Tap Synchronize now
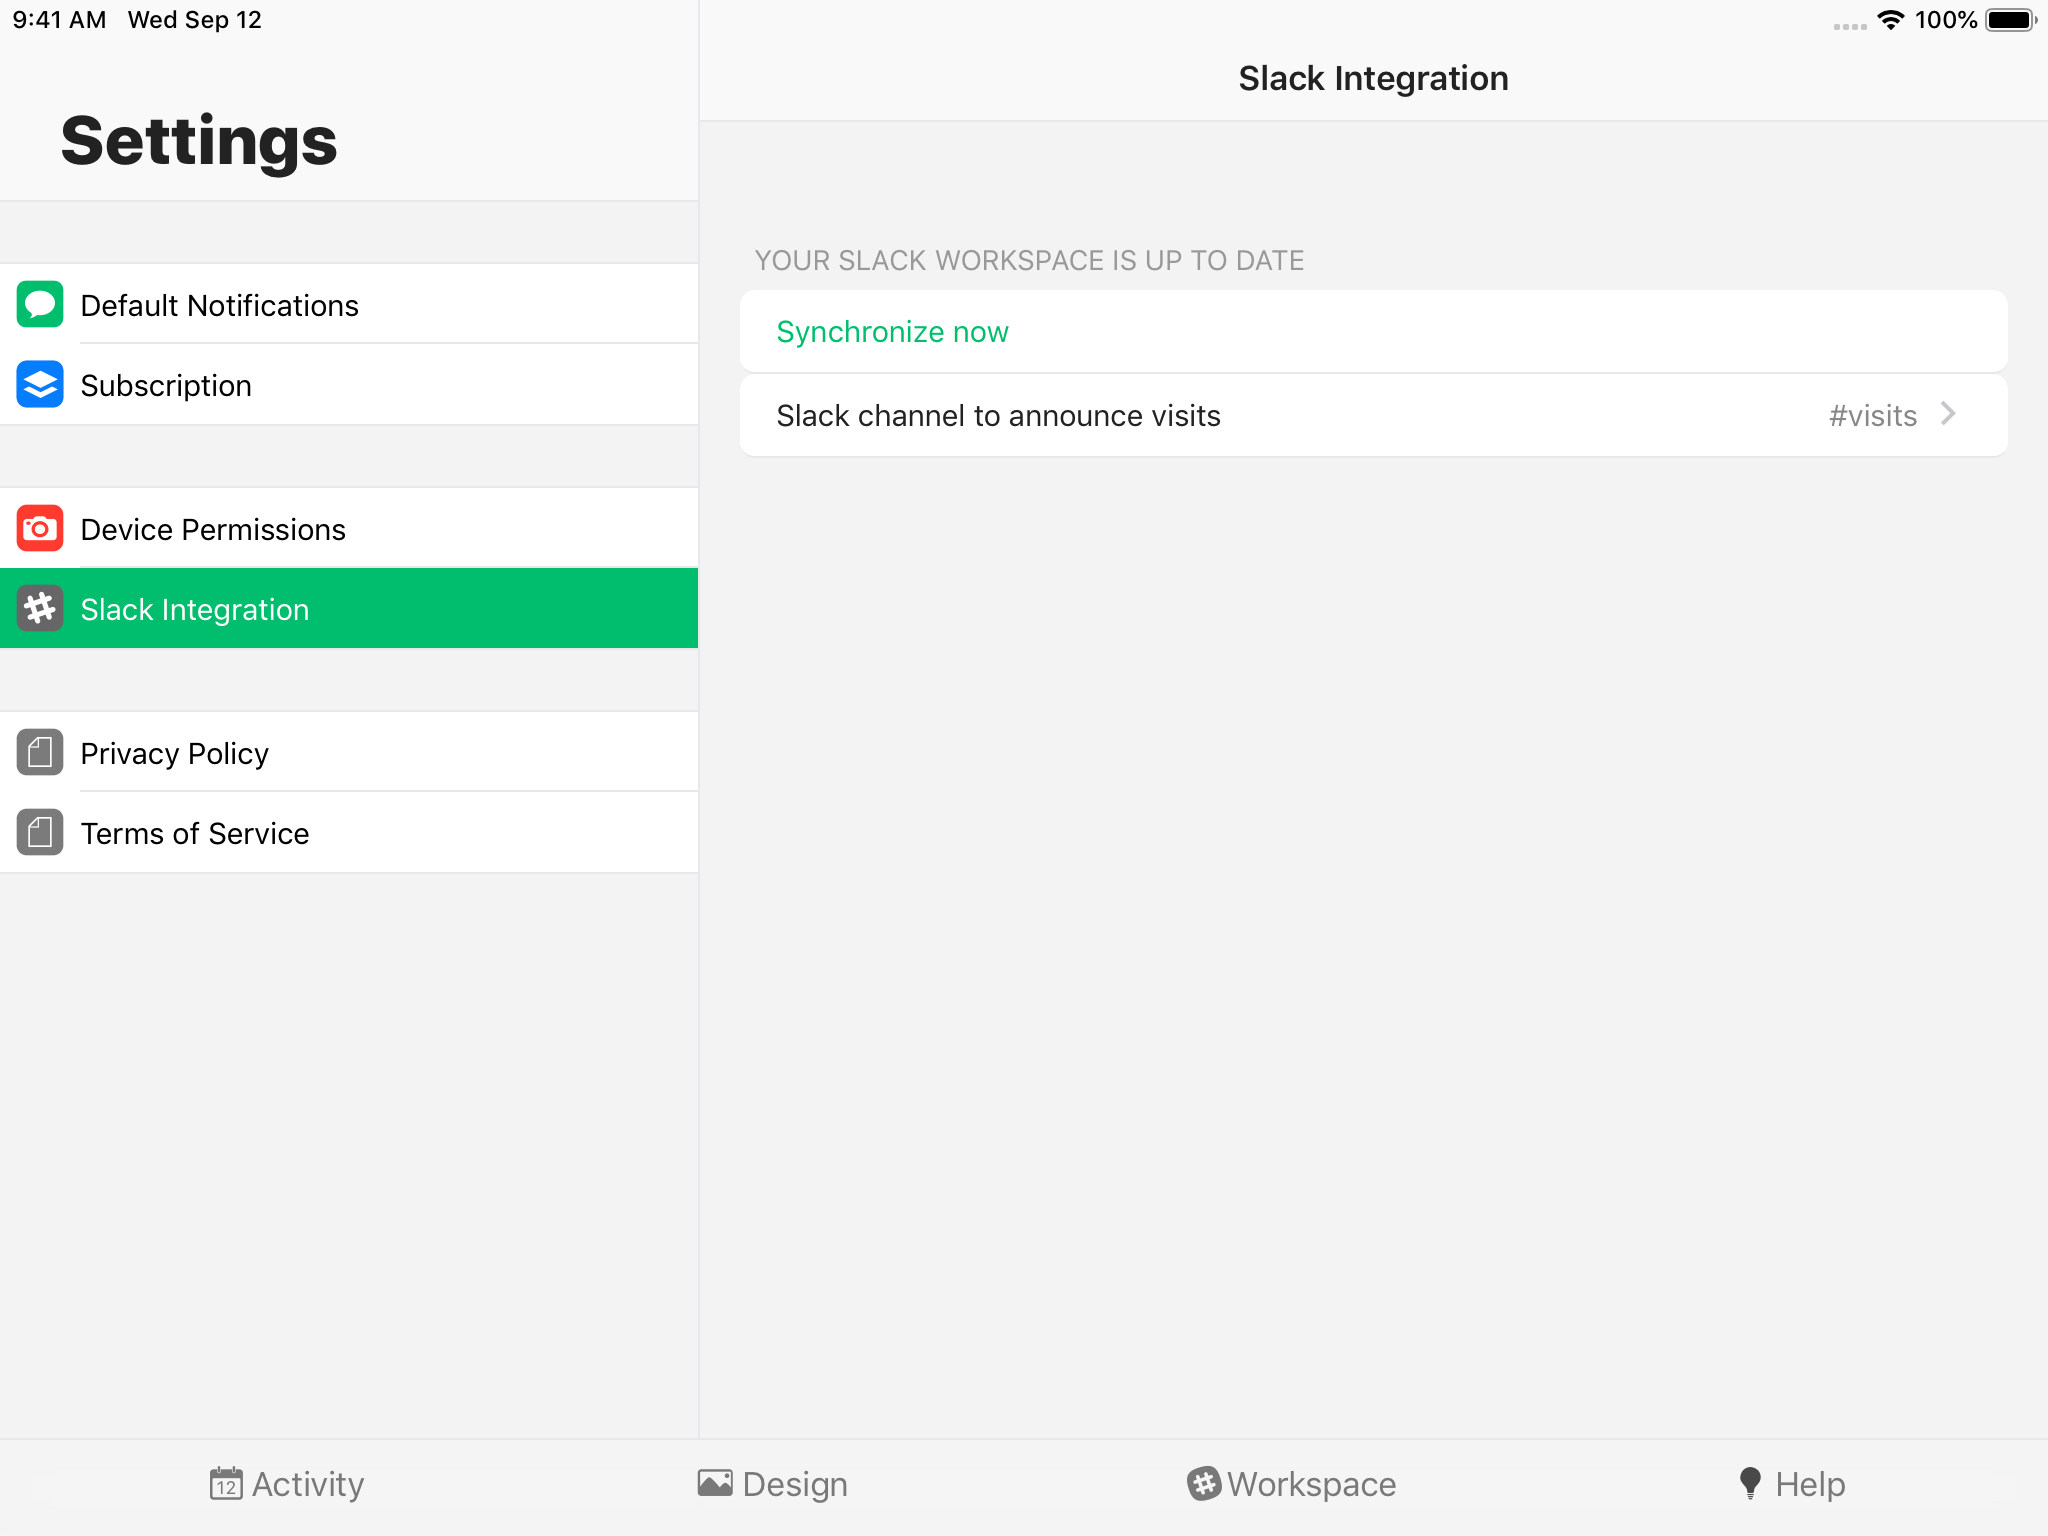 [1373, 331]
